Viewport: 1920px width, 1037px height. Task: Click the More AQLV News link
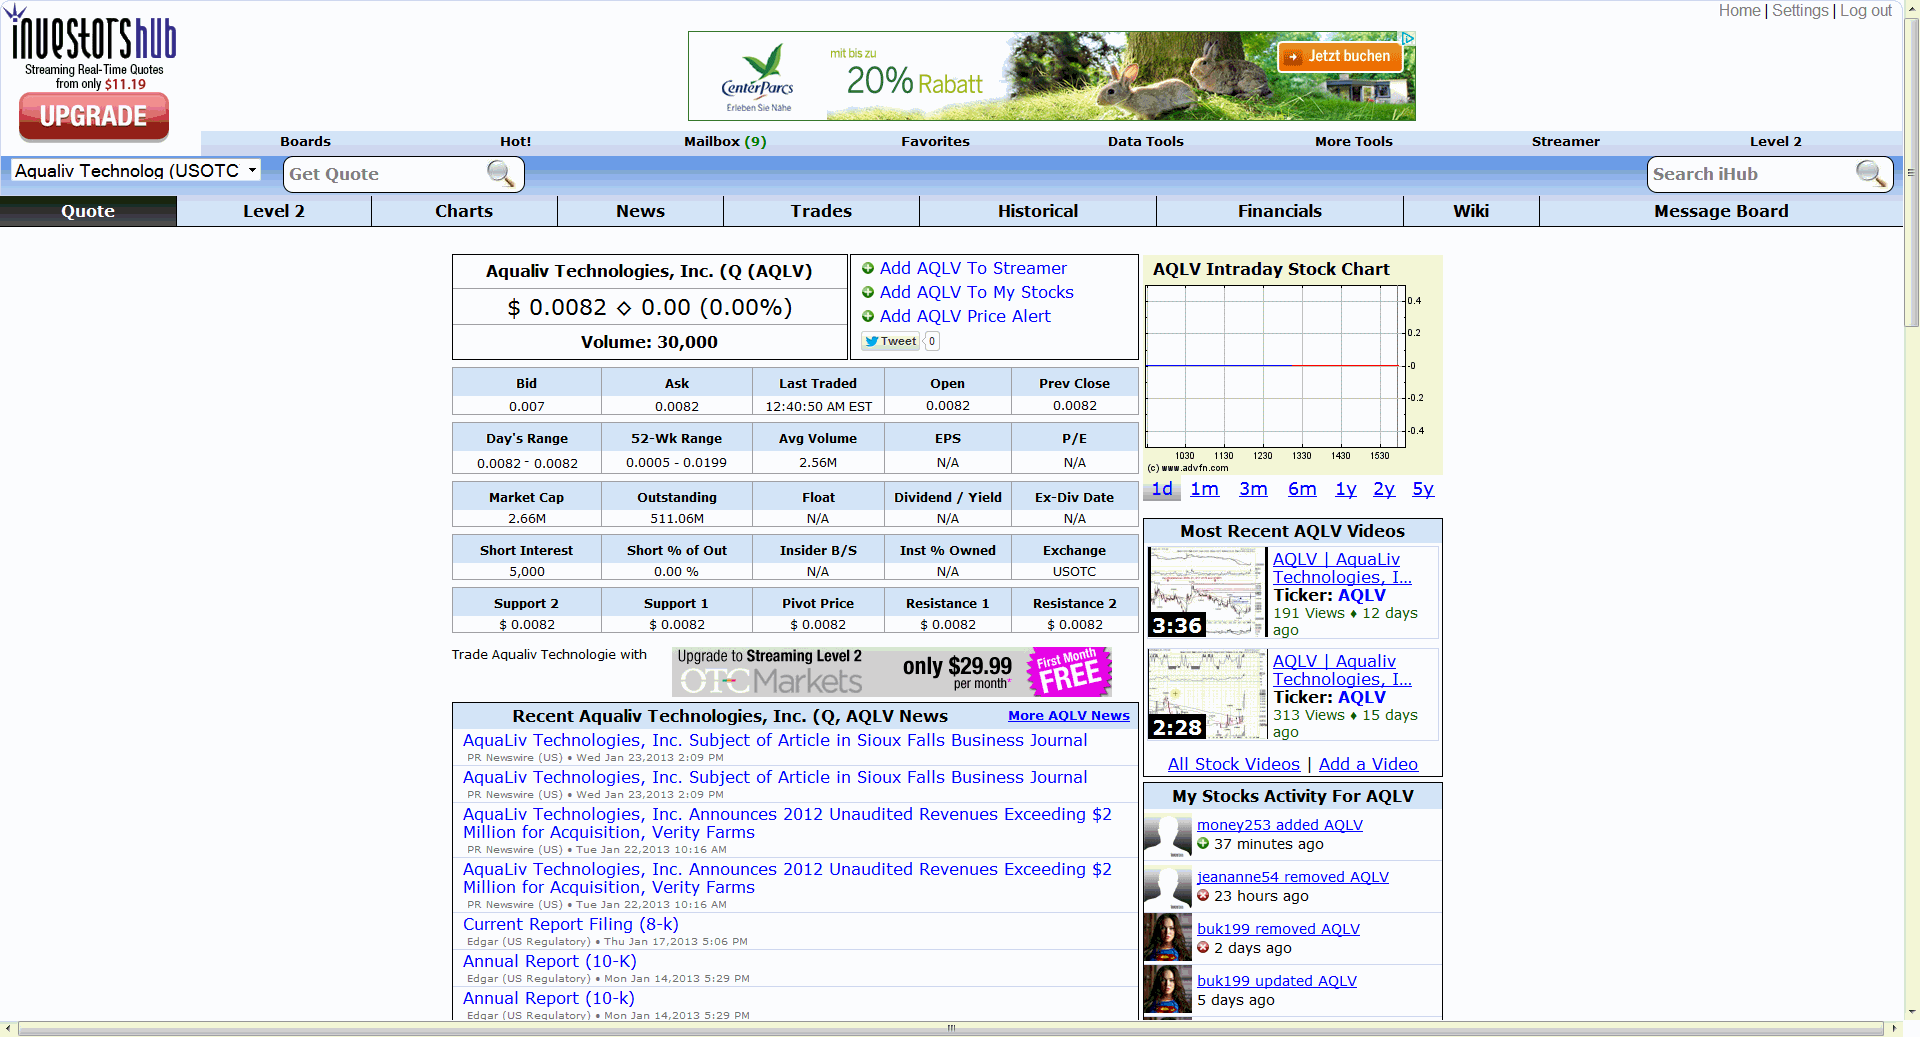click(x=1069, y=716)
